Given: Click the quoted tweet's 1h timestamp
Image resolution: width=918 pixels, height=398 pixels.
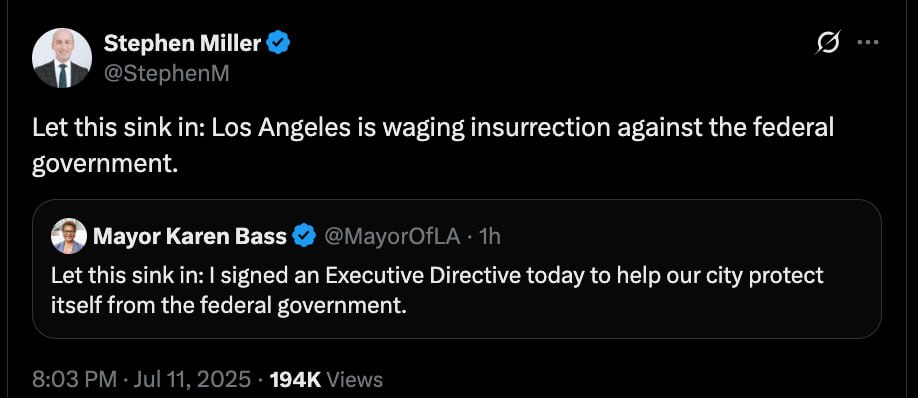Looking at the screenshot, I should tap(489, 236).
